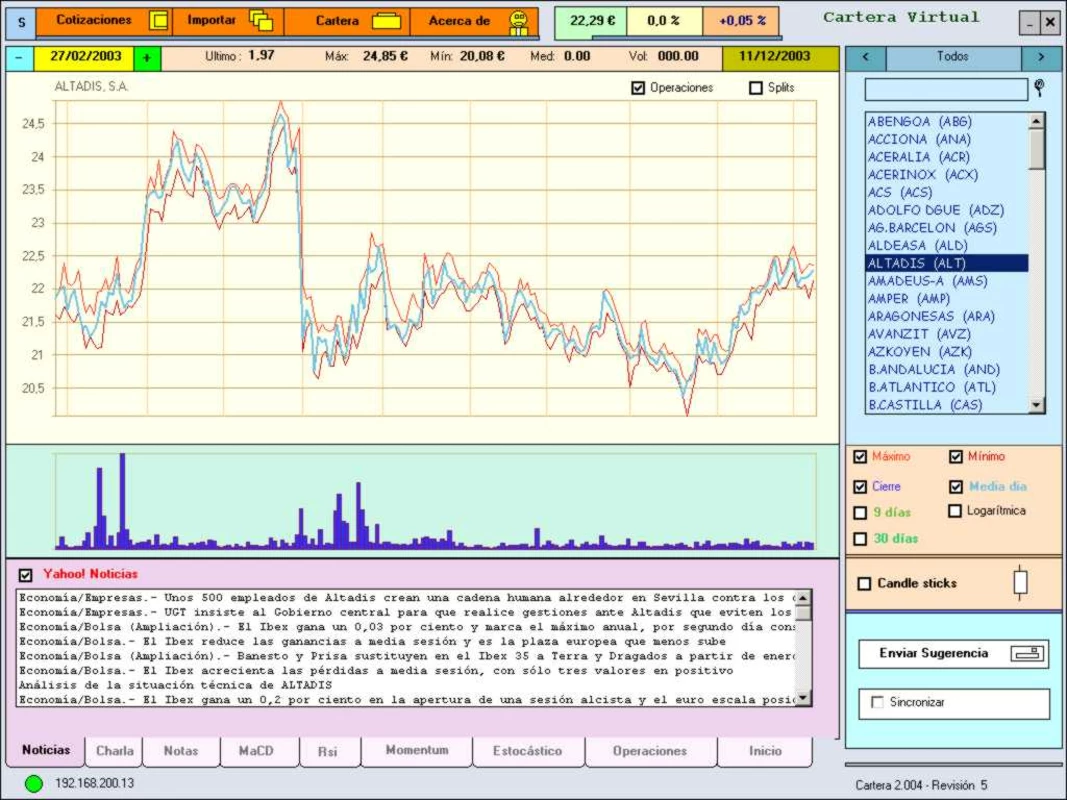Click the candlestick icon in Candle sticks panel
The width and height of the screenshot is (1067, 800).
click(x=1019, y=582)
